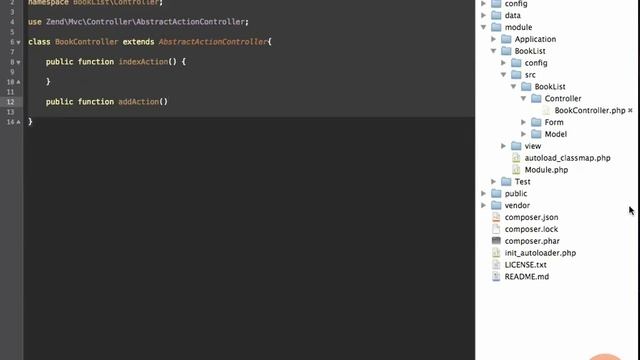Expand the vendor folder
This screenshot has width=640, height=360.
tap(484, 205)
